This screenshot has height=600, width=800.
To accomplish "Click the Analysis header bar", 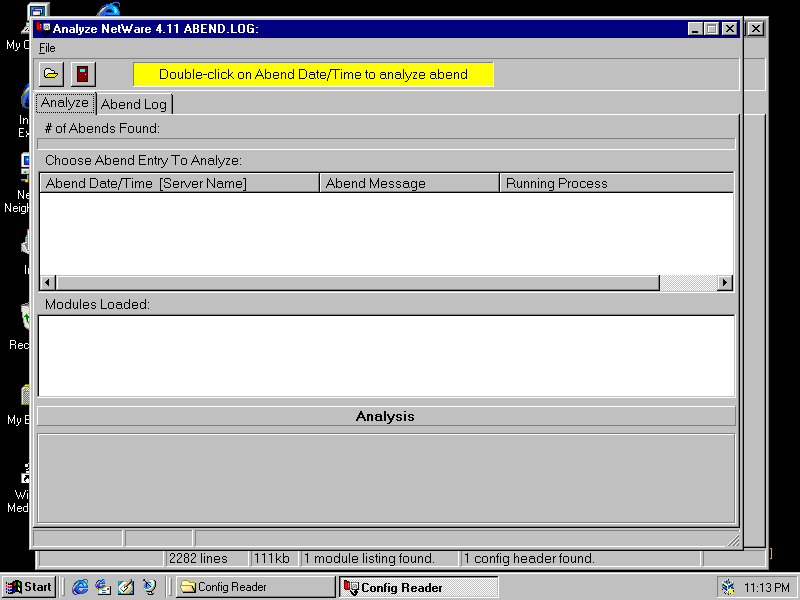I will point(386,416).
